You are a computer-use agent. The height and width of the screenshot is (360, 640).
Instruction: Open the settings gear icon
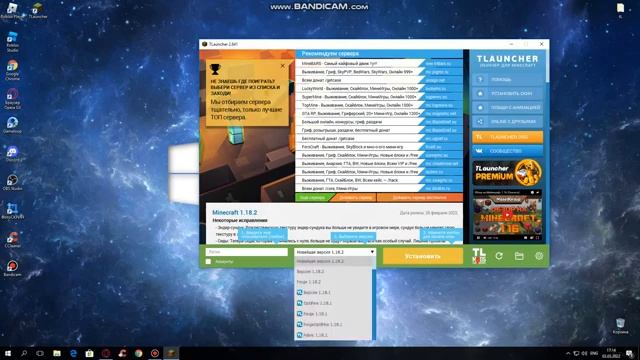coord(539,256)
